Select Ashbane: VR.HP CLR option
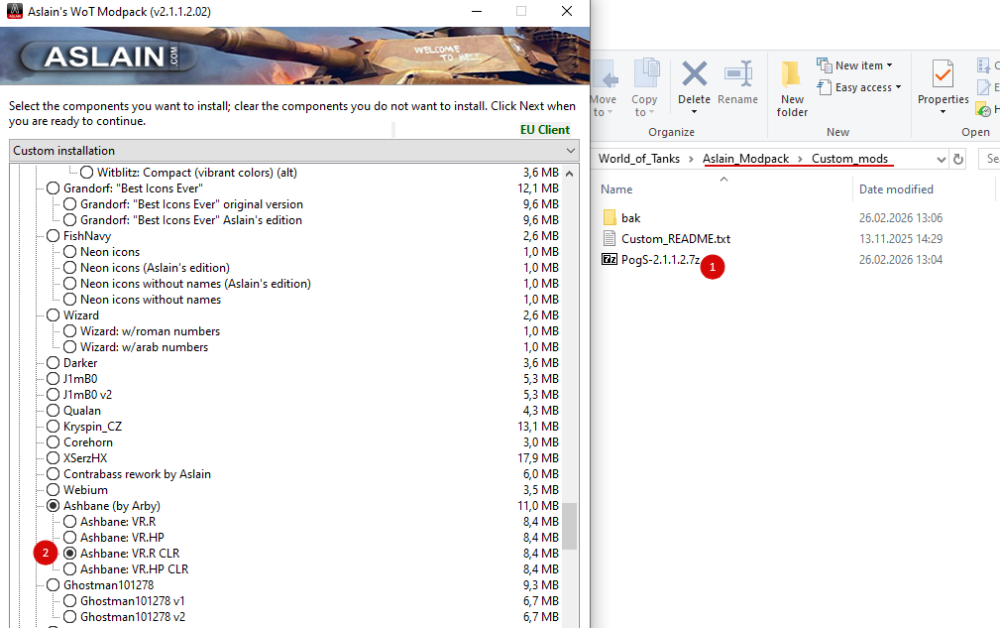The height and width of the screenshot is (628, 1000). 70,569
